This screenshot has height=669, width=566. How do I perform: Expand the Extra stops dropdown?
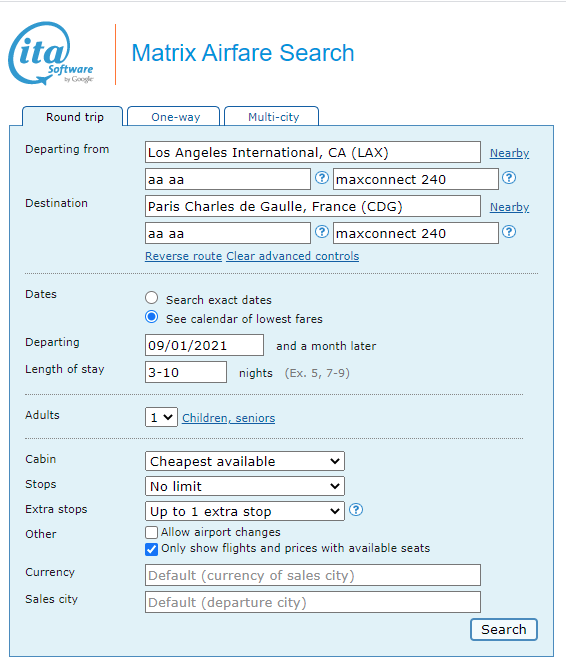(x=245, y=511)
